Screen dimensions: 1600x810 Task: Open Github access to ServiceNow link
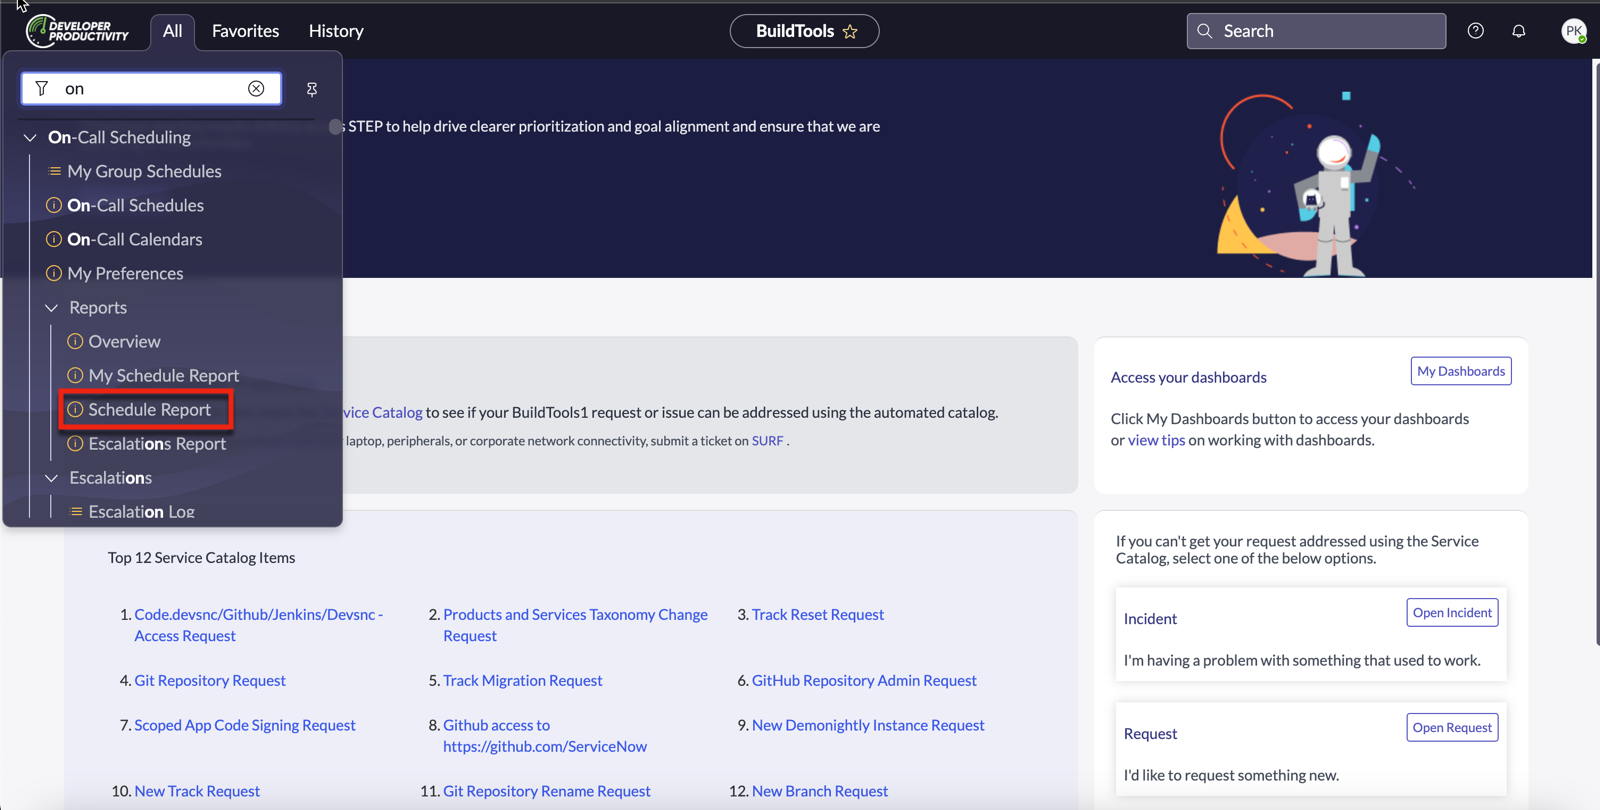(545, 736)
